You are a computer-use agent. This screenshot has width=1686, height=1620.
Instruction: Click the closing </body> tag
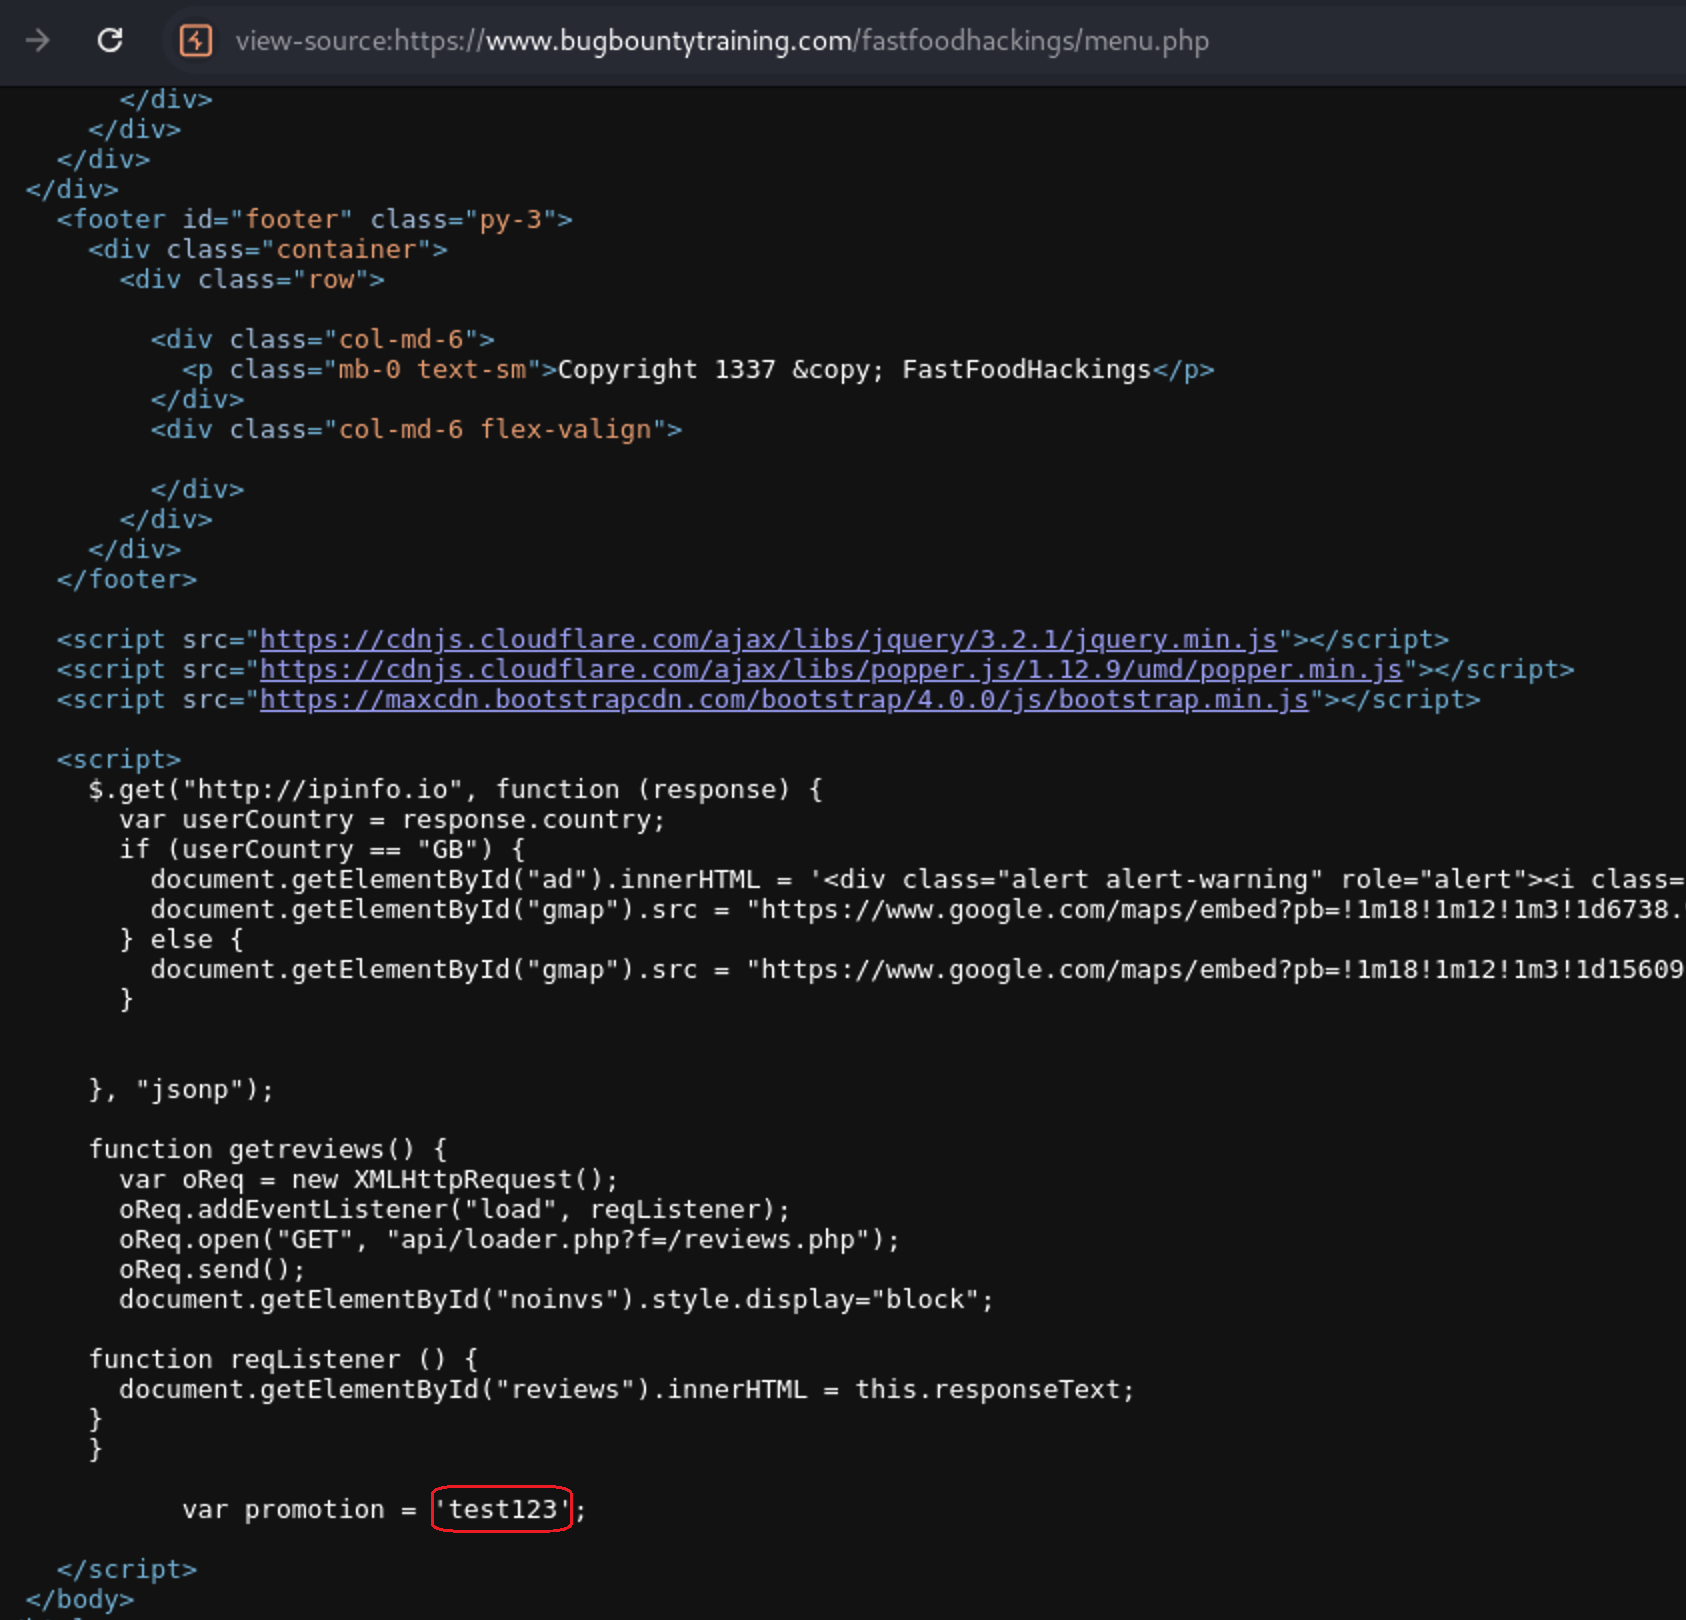pyautogui.click(x=80, y=1600)
